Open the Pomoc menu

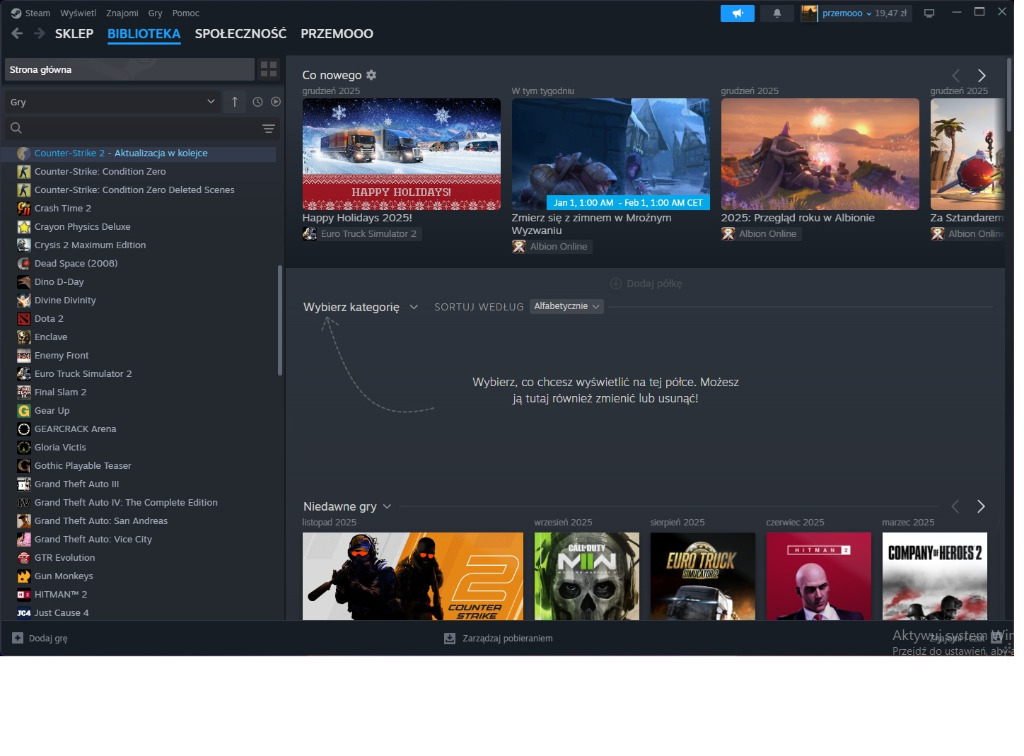click(185, 13)
